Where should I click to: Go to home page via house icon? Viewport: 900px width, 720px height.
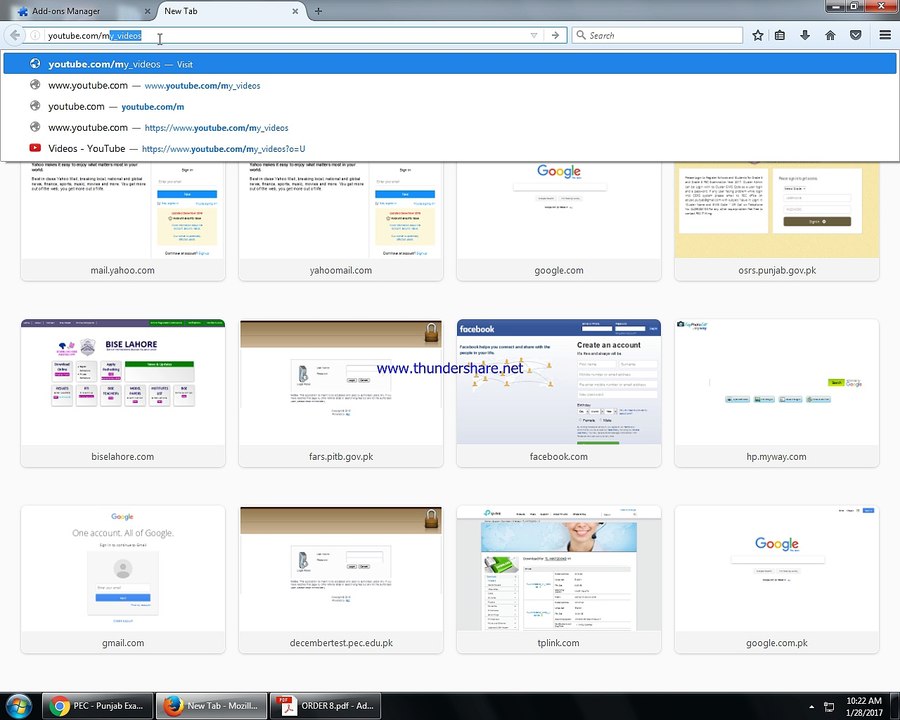[830, 36]
